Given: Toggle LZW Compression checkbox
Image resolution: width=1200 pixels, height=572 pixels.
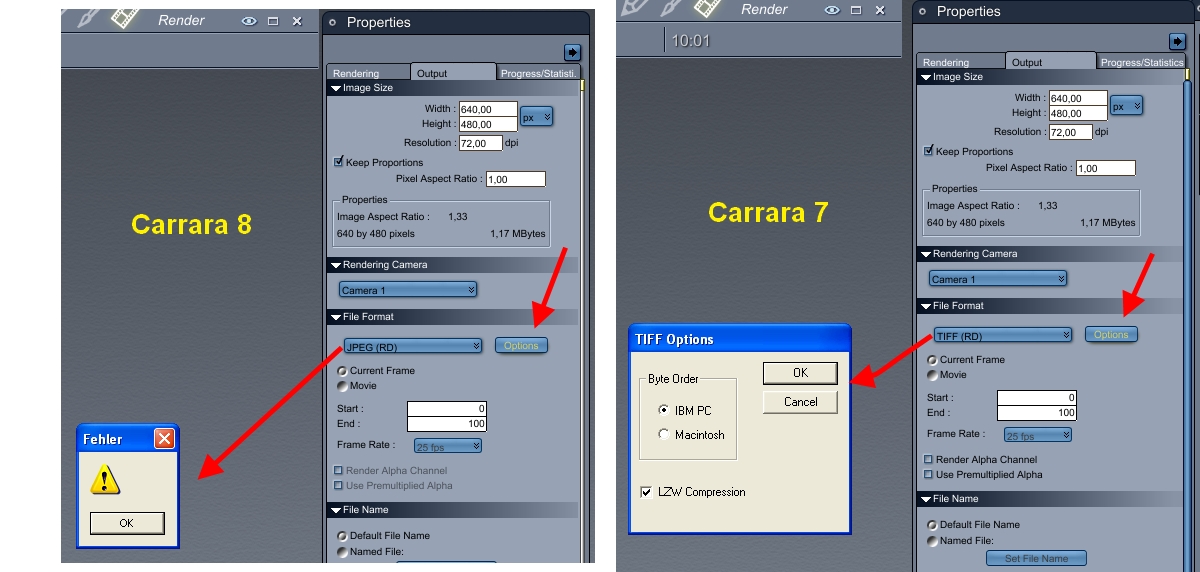Looking at the screenshot, I should [646, 492].
